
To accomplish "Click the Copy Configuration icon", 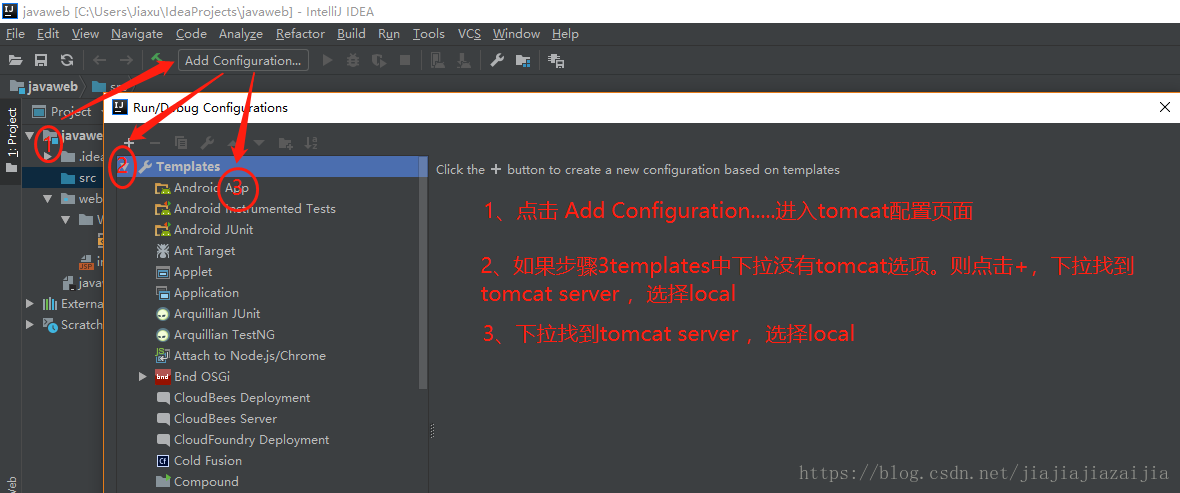I will [181, 142].
